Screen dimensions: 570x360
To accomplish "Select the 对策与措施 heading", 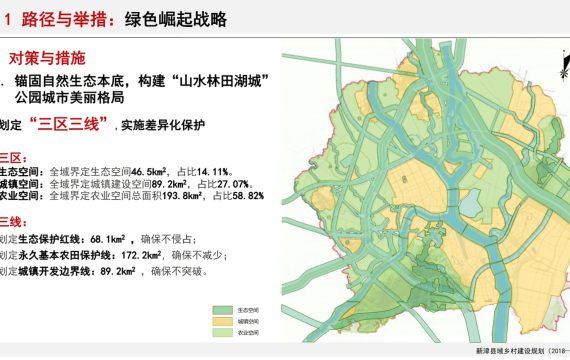I will [x=47, y=58].
